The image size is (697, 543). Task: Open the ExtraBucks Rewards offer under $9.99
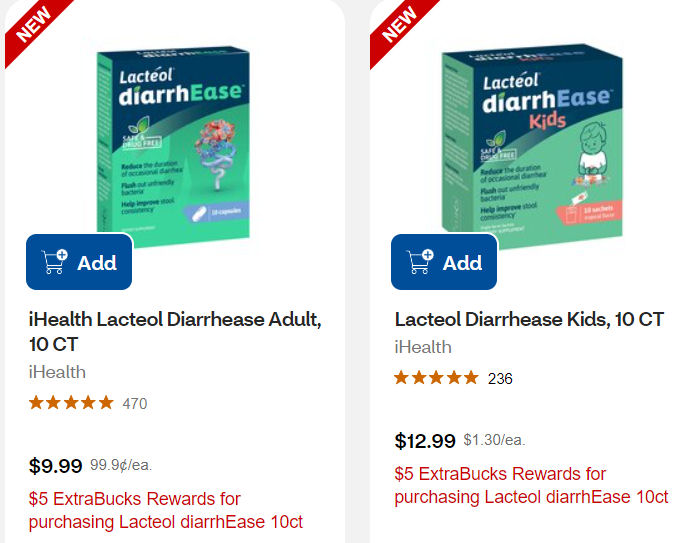pos(165,510)
